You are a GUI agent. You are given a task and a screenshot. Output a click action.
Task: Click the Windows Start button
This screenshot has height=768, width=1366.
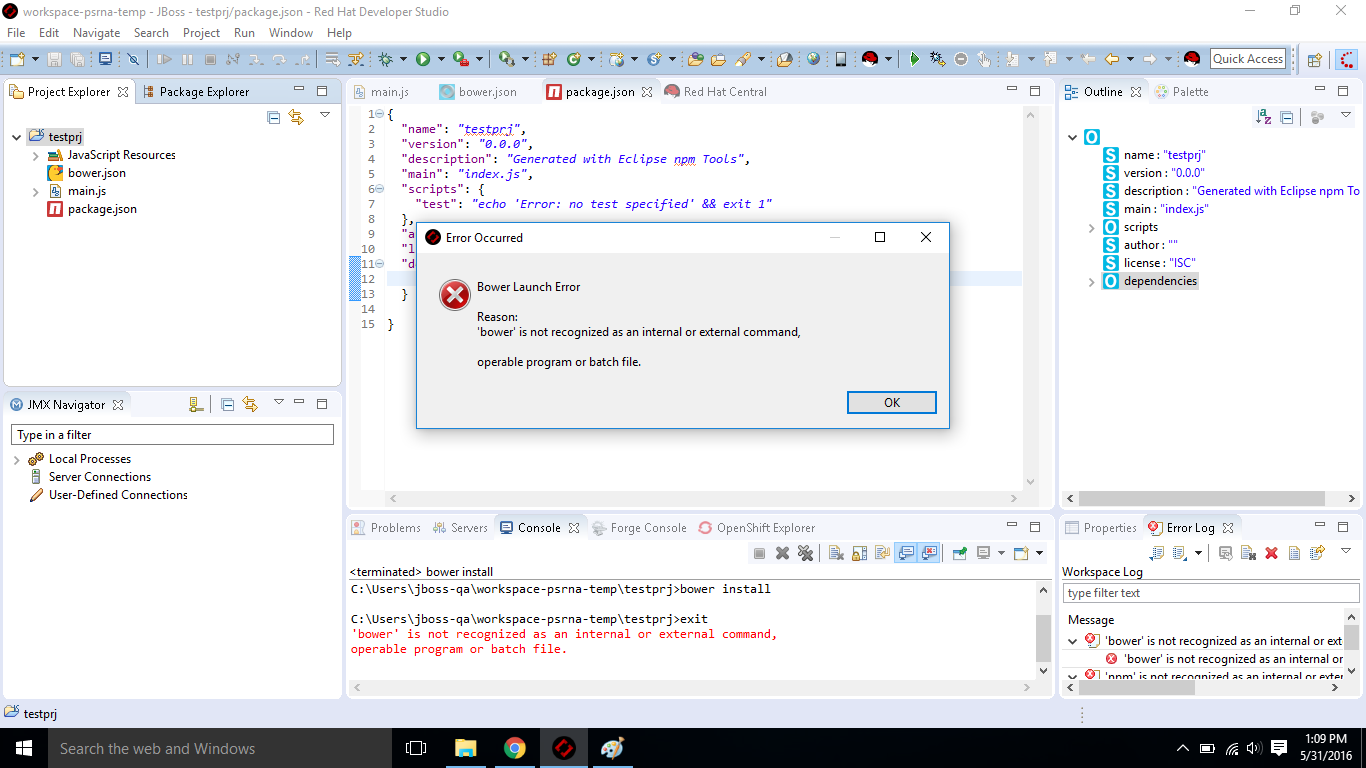pos(22,748)
